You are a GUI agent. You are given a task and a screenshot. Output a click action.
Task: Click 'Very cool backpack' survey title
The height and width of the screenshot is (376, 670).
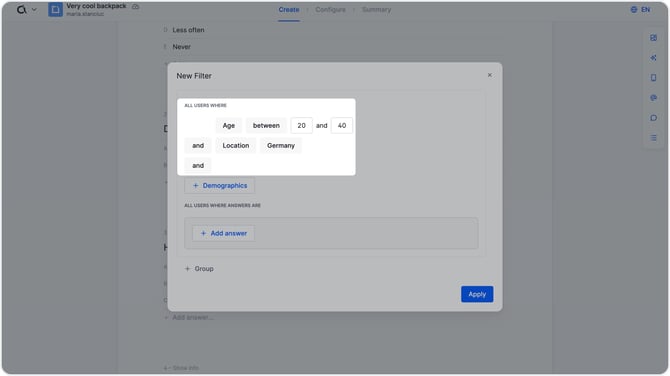point(96,6)
